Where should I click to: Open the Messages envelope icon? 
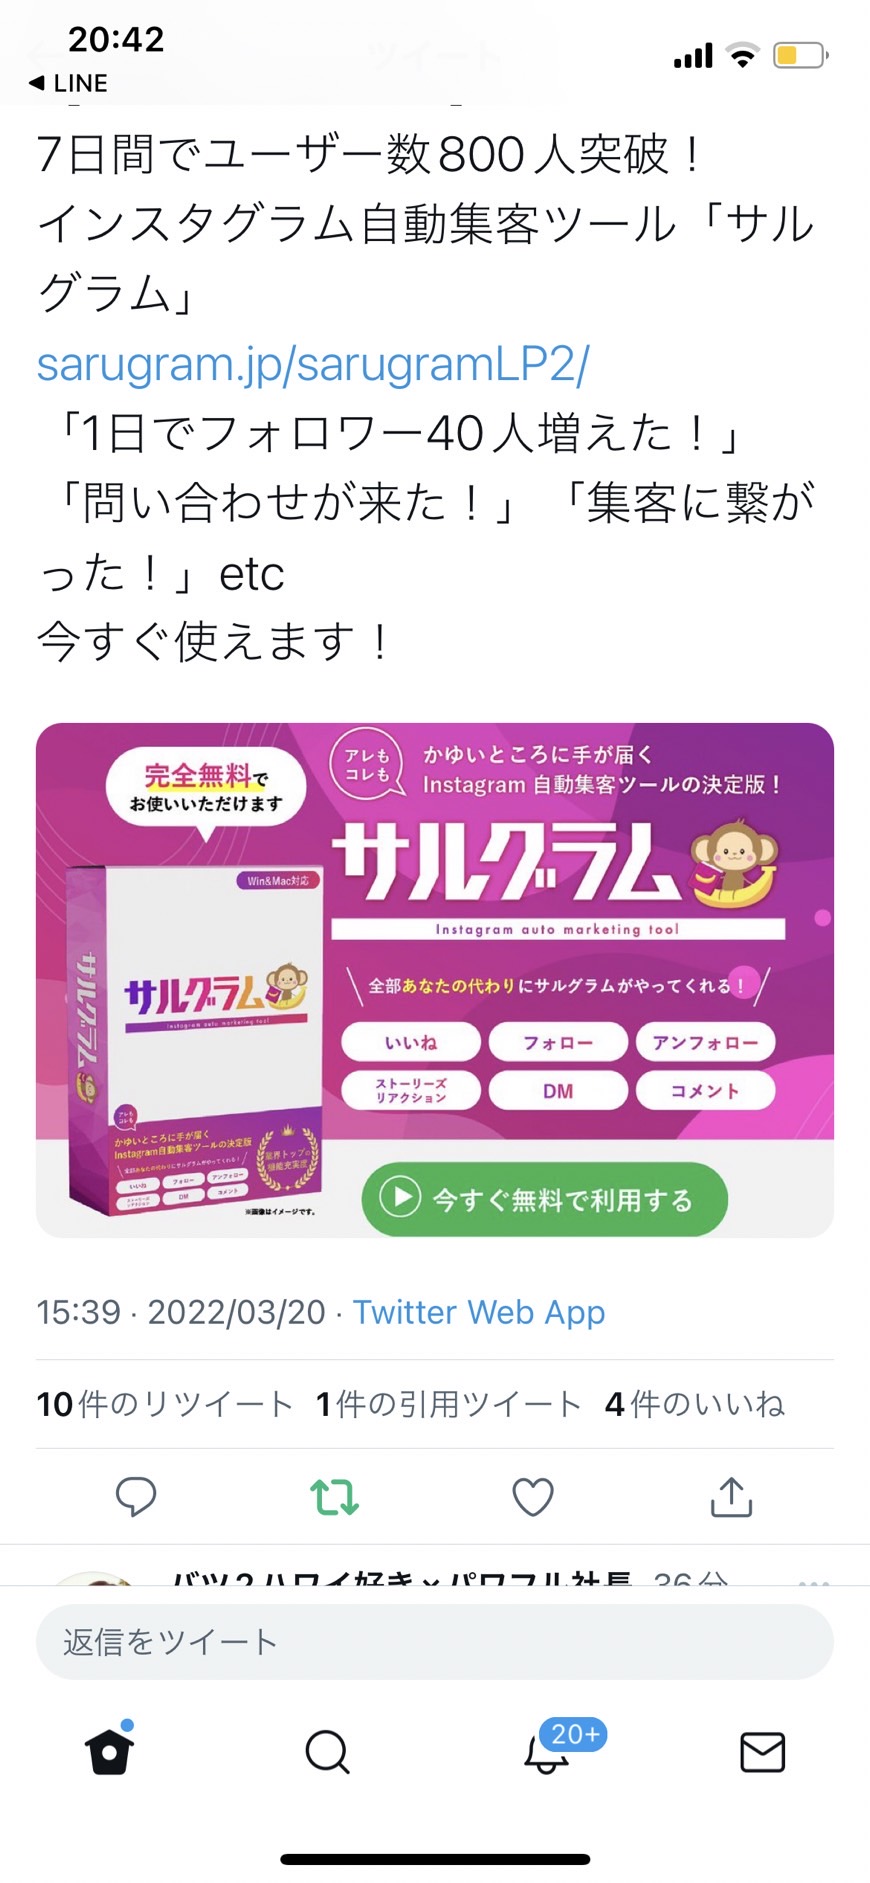[762, 1752]
